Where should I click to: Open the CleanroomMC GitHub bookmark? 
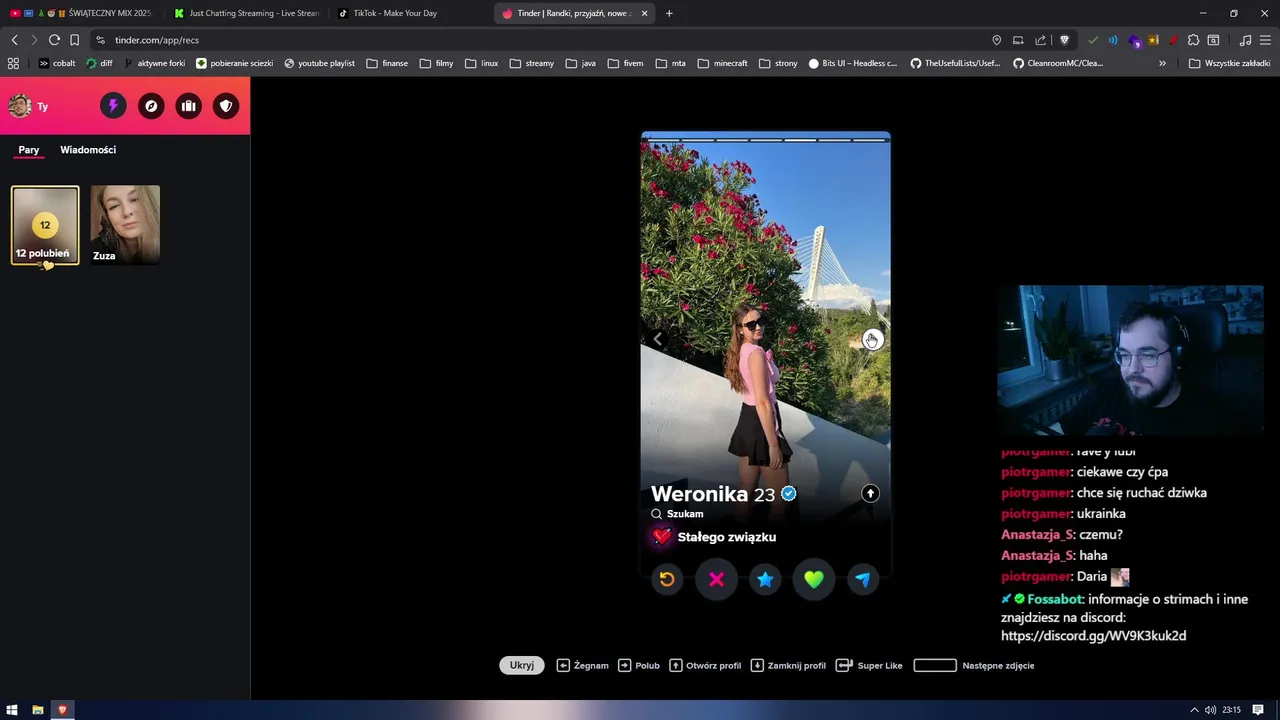tap(1058, 63)
